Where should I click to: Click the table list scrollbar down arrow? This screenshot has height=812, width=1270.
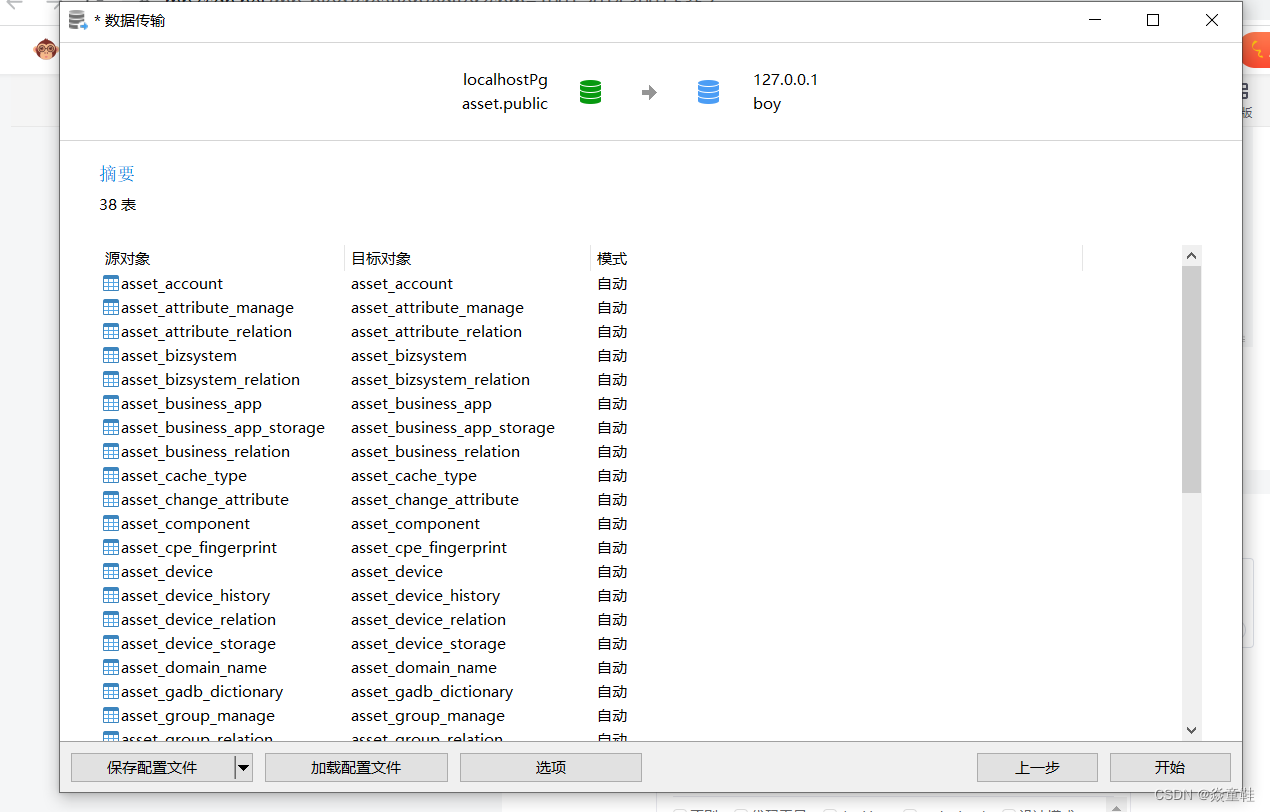[1191, 730]
